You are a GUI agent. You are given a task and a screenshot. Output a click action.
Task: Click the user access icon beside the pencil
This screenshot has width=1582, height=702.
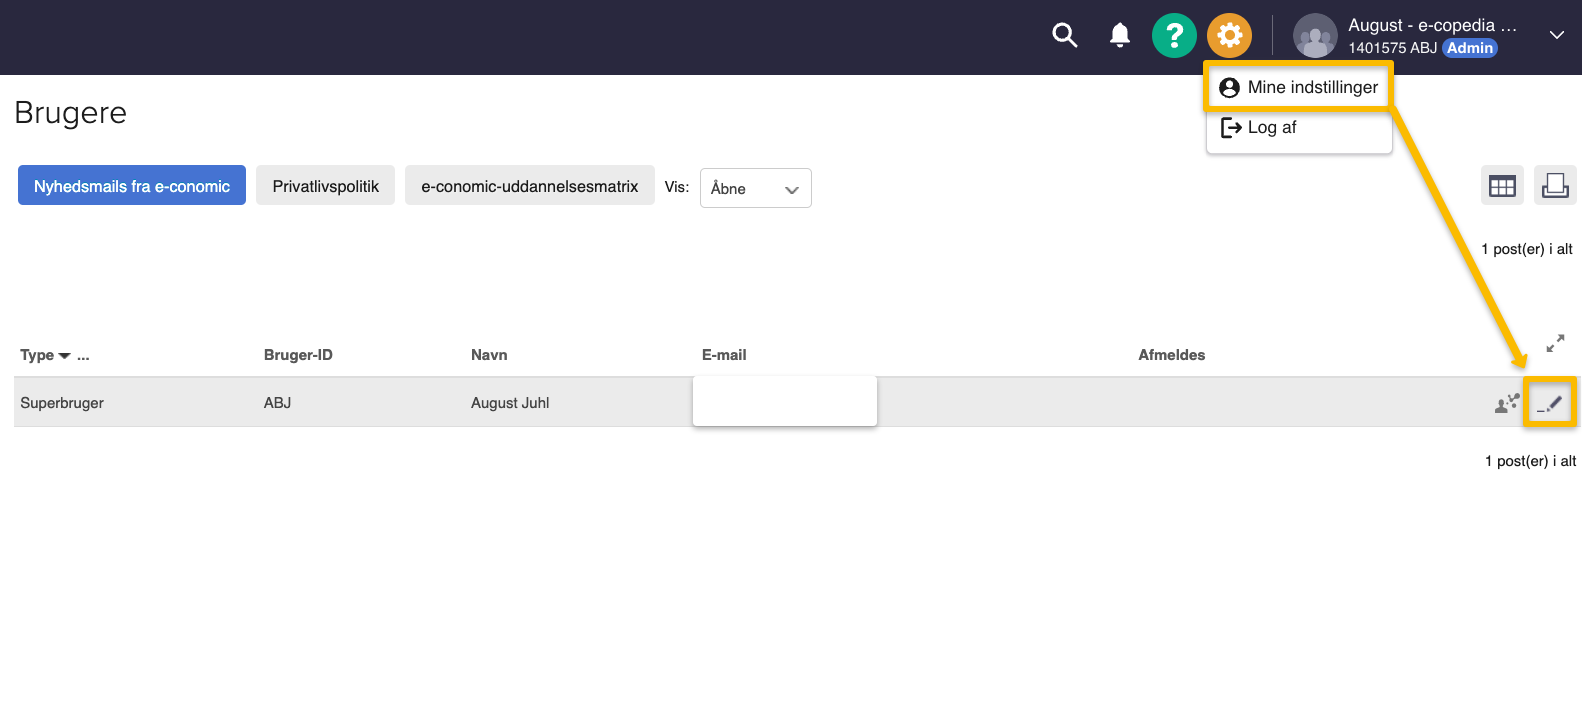coord(1507,403)
